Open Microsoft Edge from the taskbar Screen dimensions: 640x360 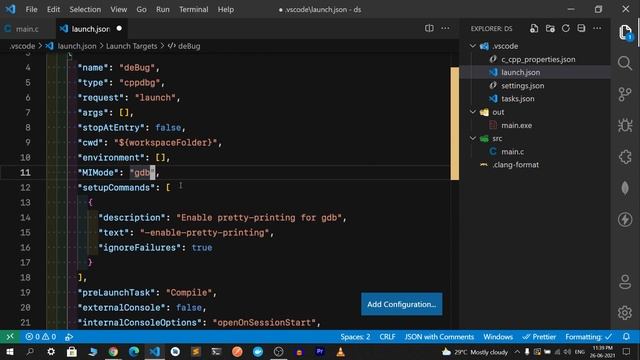pos(134,351)
